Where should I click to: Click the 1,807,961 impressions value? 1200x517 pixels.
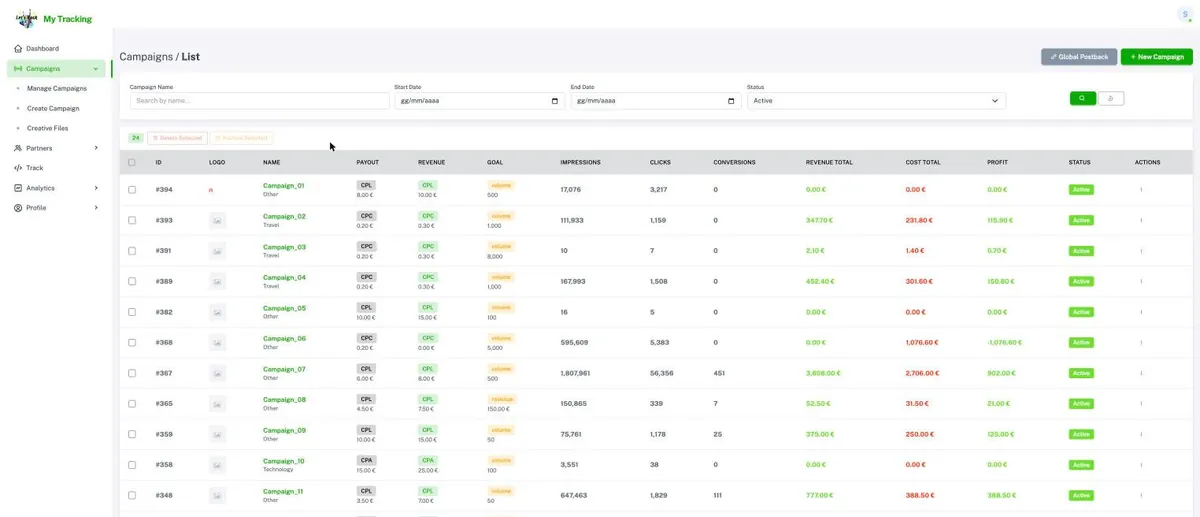coord(576,373)
